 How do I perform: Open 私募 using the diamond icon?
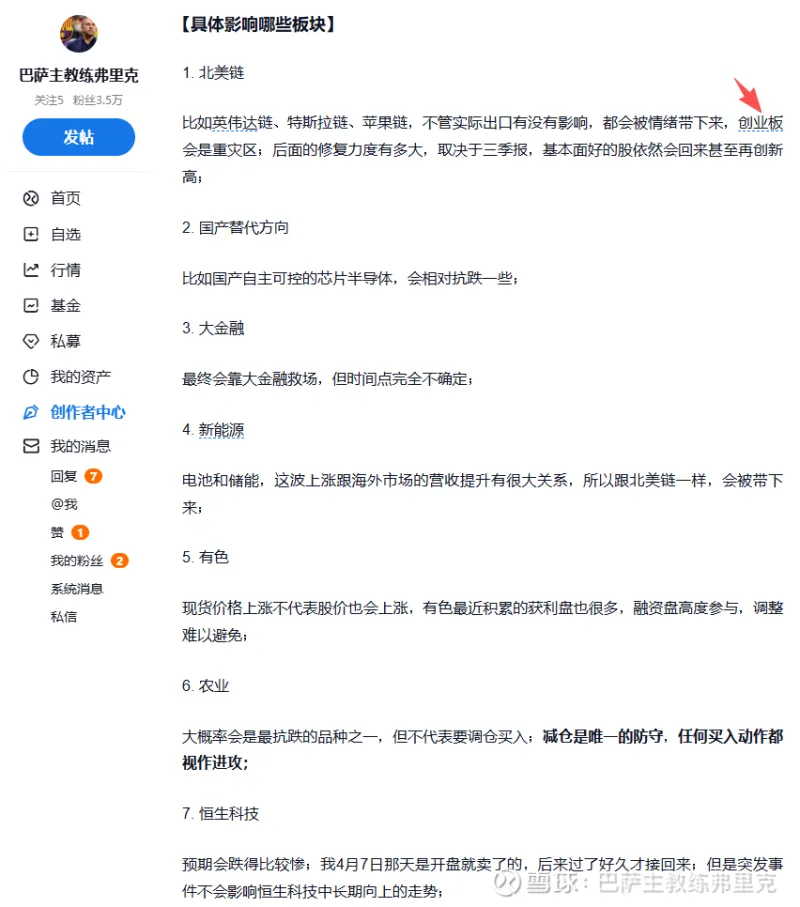(x=31, y=341)
